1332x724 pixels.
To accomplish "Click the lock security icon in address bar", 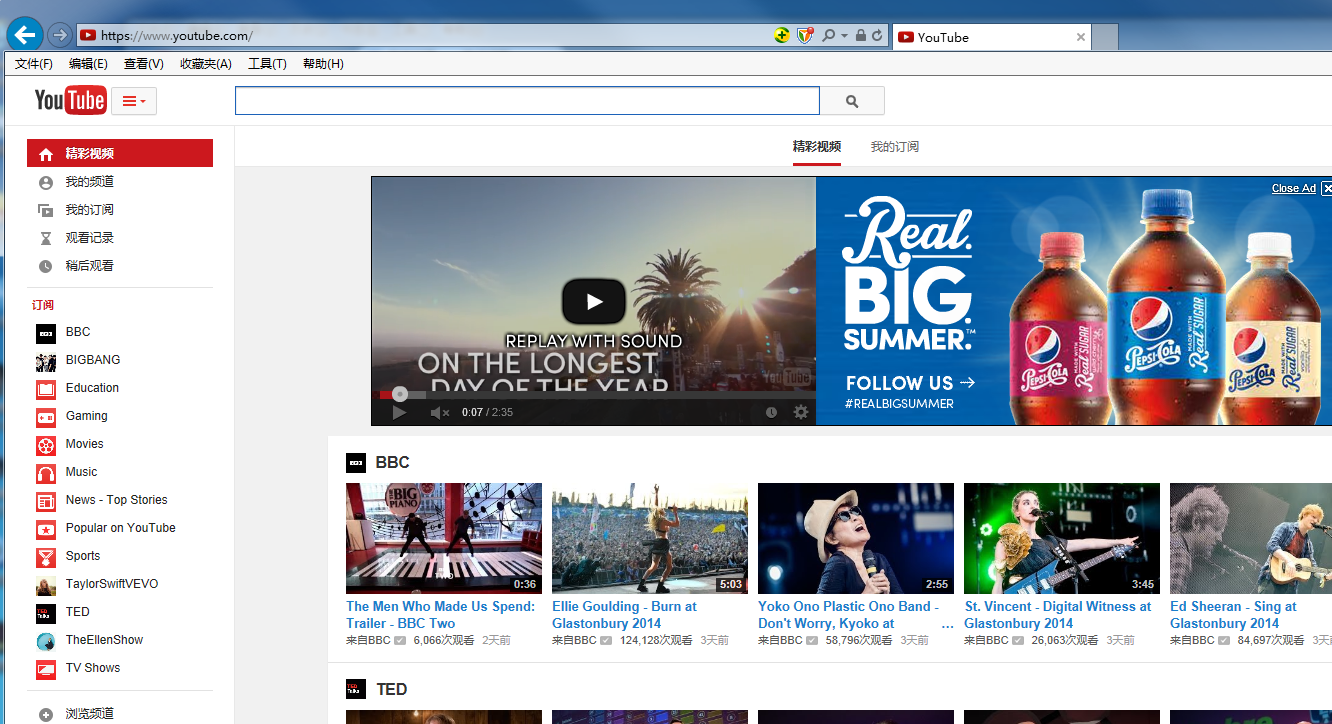I will pos(861,36).
